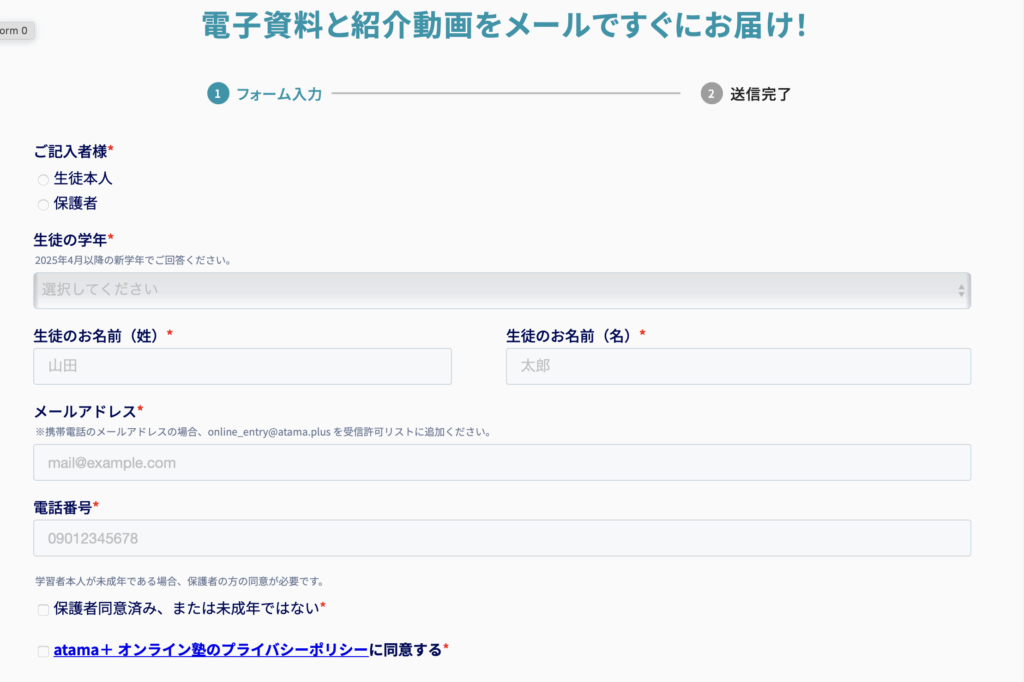The image size is (1024, 682).
Task: Check the 保護者同意済み consent checkbox
Action: 43,610
